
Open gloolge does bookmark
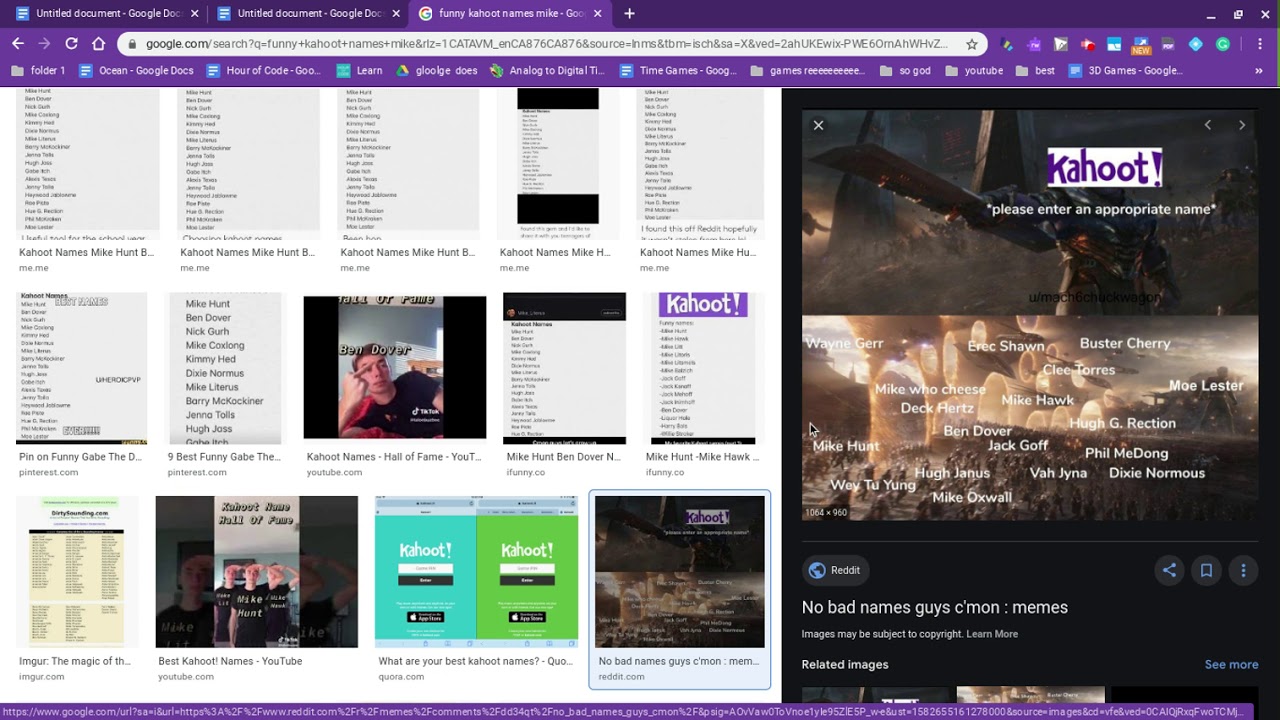(x=437, y=71)
